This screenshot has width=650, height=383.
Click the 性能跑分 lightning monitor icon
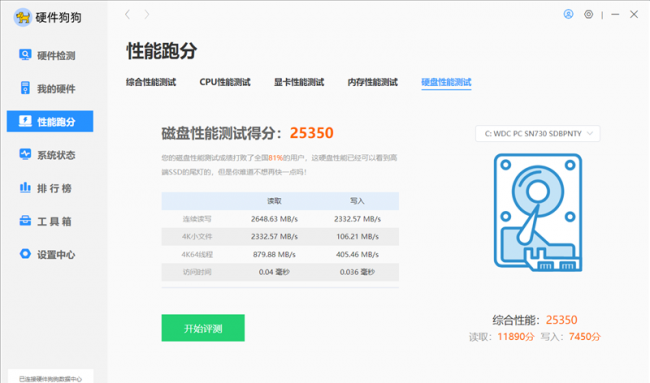(25, 121)
